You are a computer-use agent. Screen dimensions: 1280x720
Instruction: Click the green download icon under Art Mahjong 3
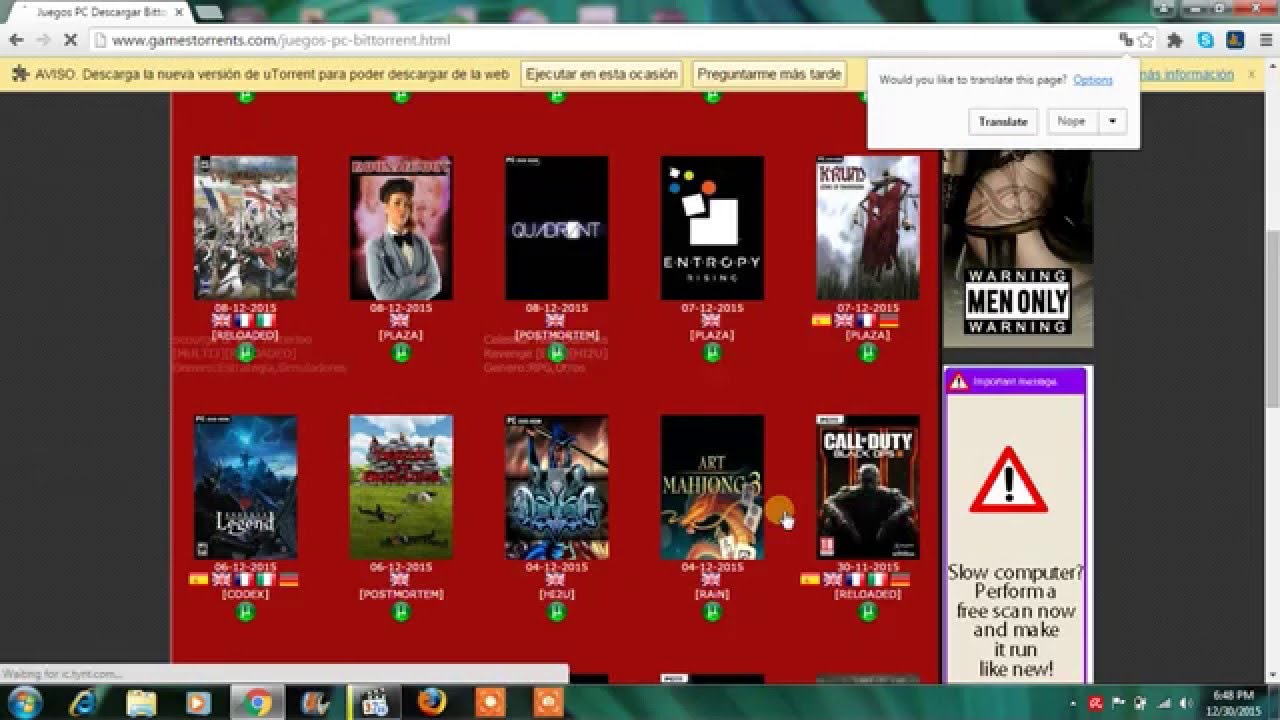tap(712, 611)
